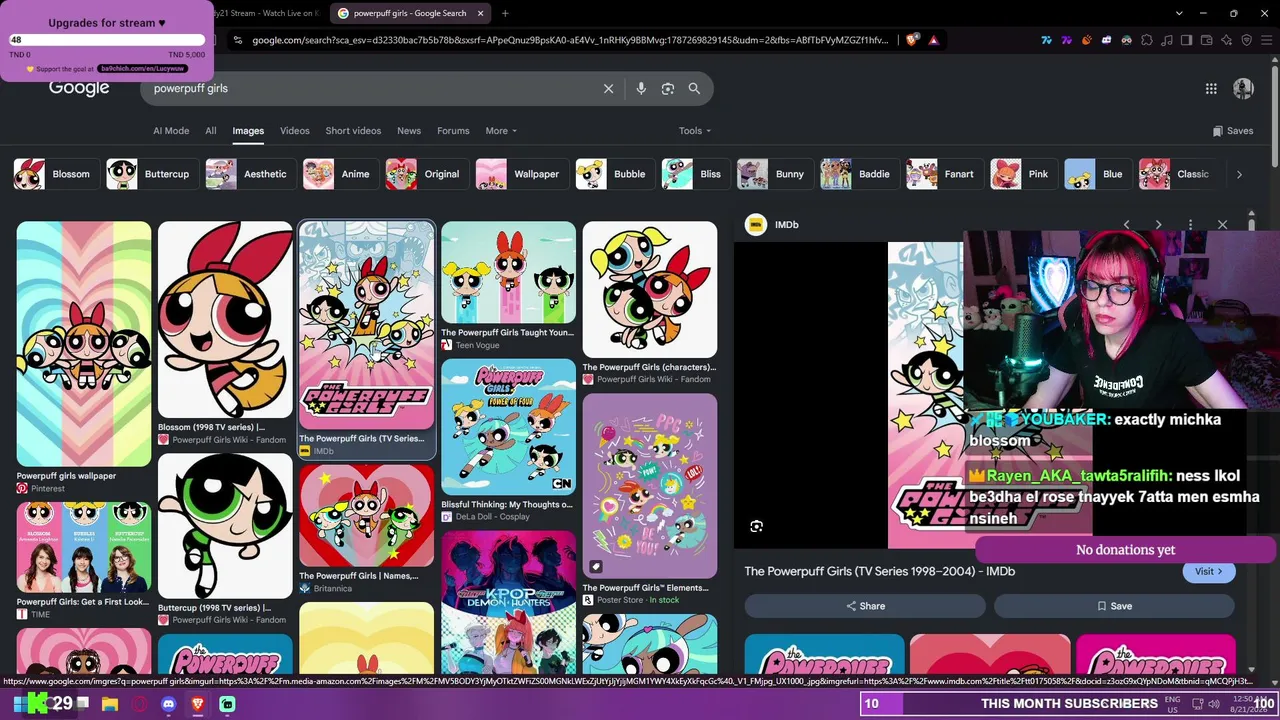Open the tab search dropdown arrow
Viewport: 1280px width, 720px height.
click(1179, 13)
